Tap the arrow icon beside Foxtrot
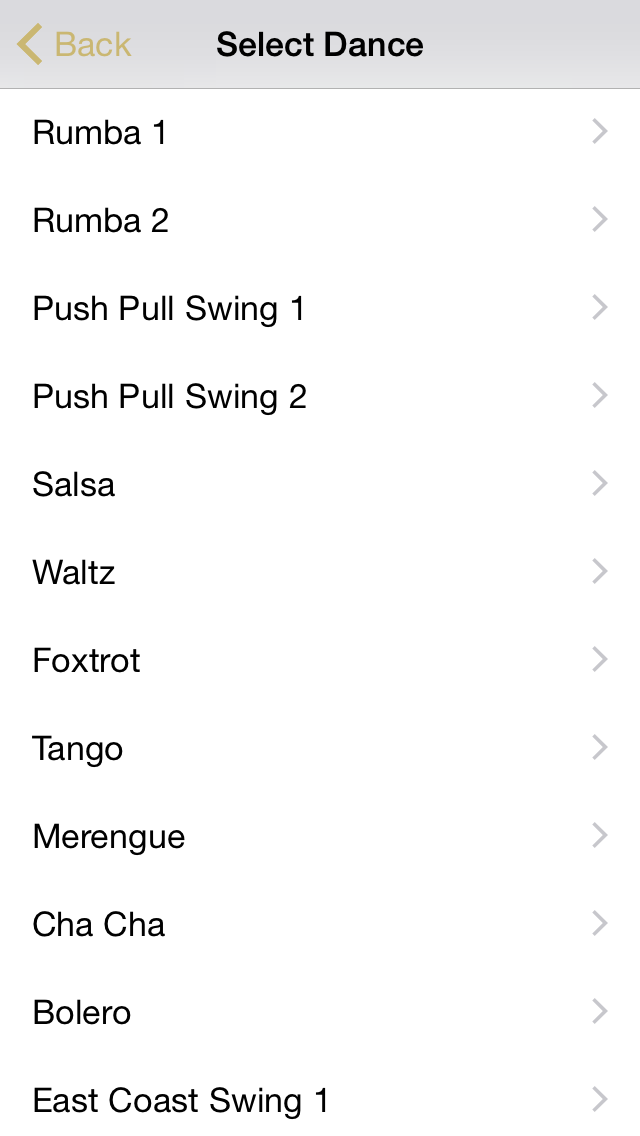Viewport: 640px width, 1136px height. 599,659
